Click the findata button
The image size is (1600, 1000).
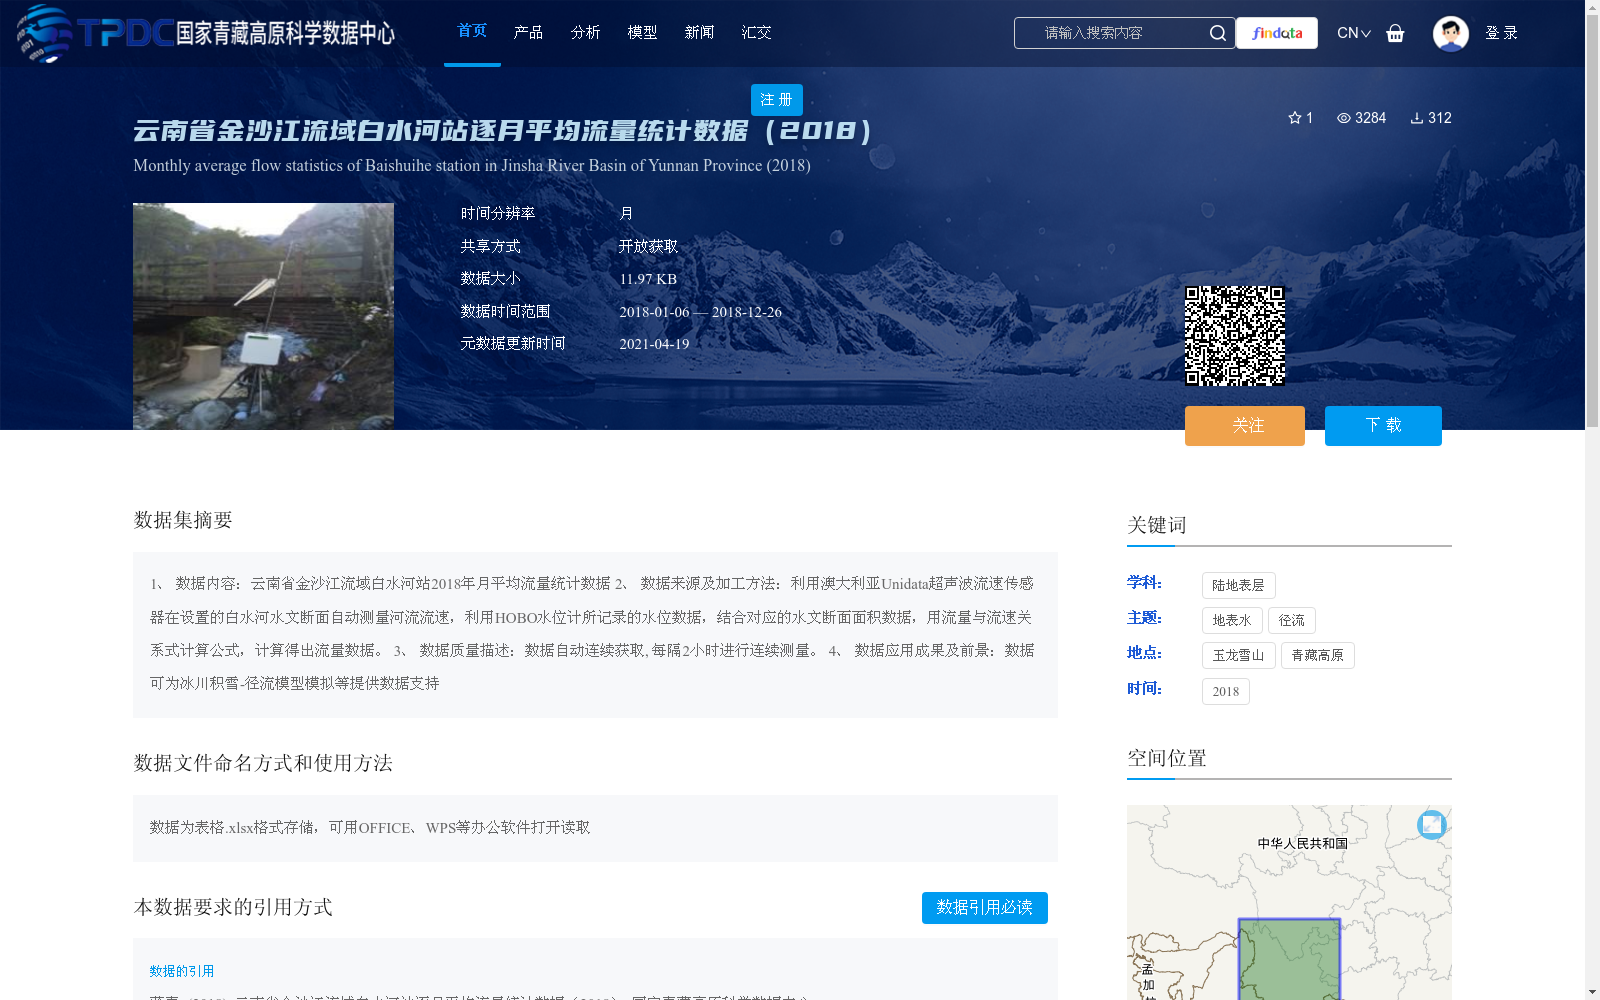(1277, 33)
